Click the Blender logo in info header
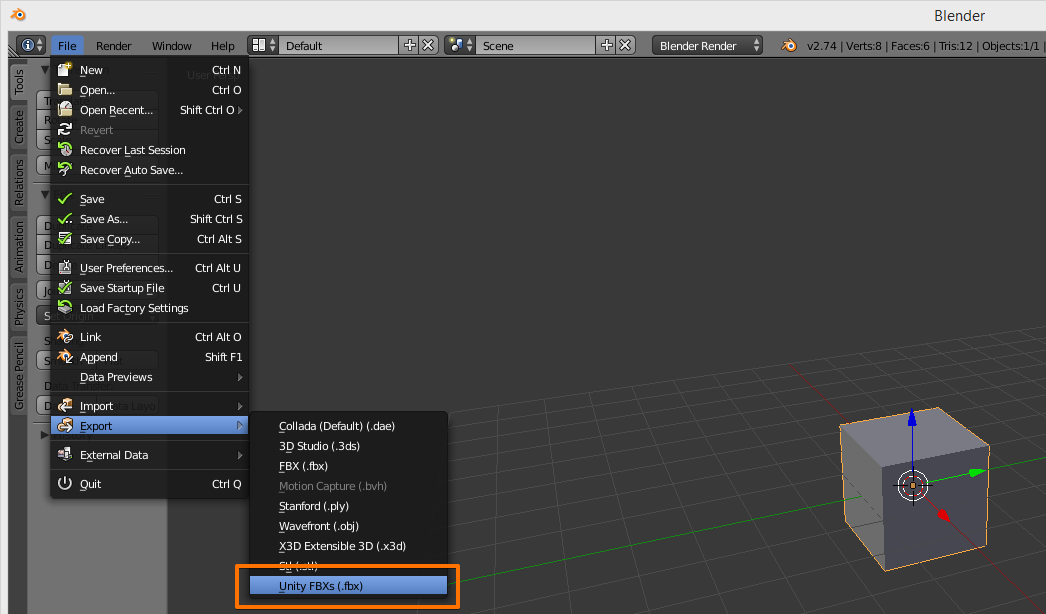Viewport: 1046px width, 614px height. click(789, 45)
